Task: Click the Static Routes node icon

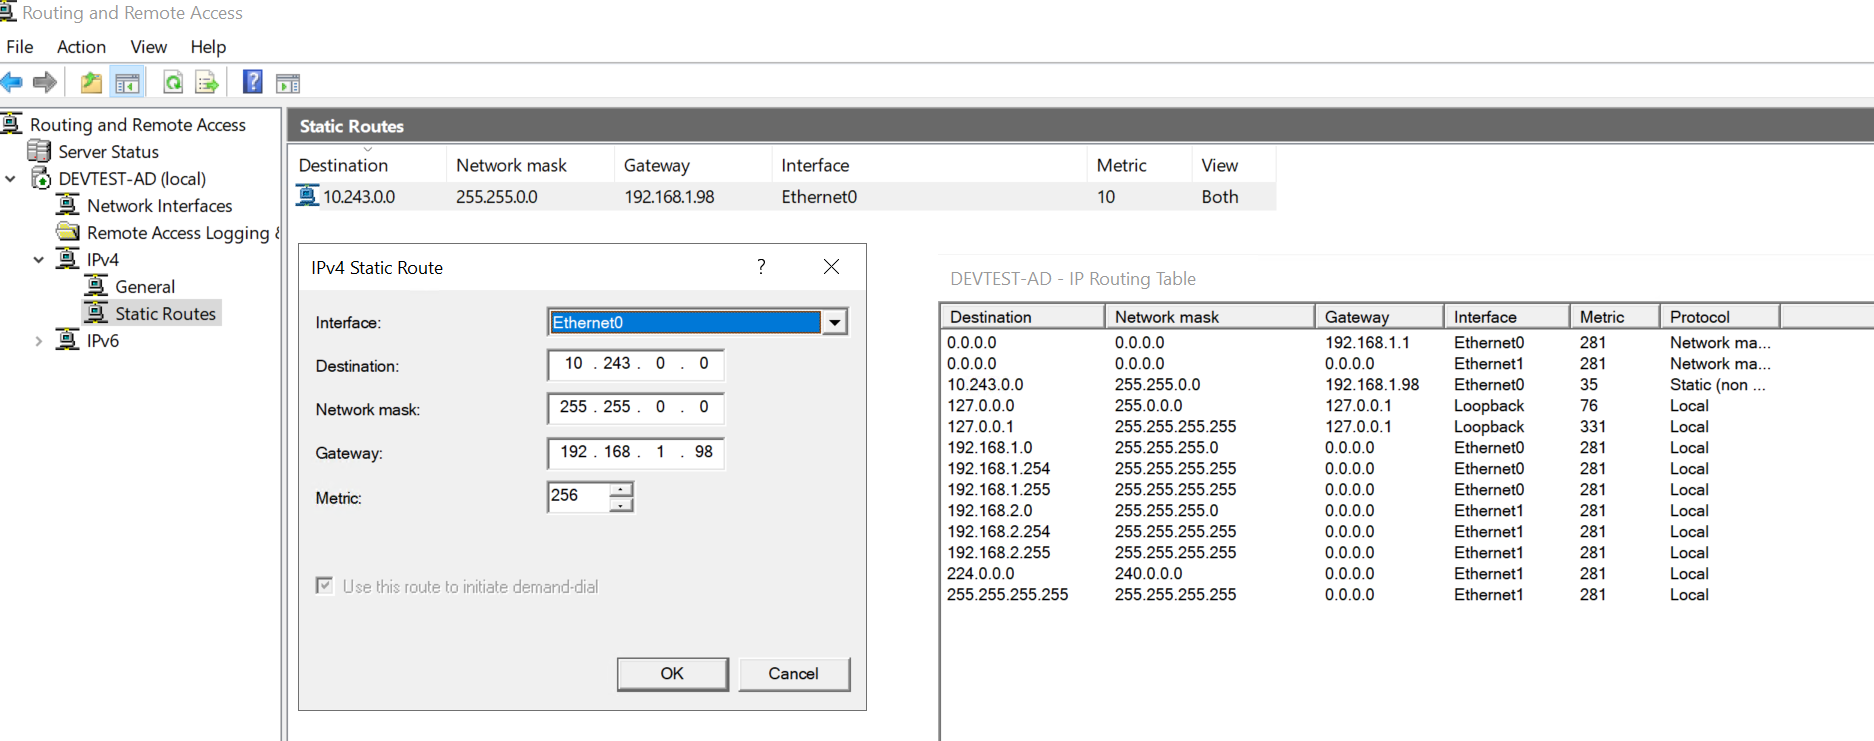Action: click(96, 313)
